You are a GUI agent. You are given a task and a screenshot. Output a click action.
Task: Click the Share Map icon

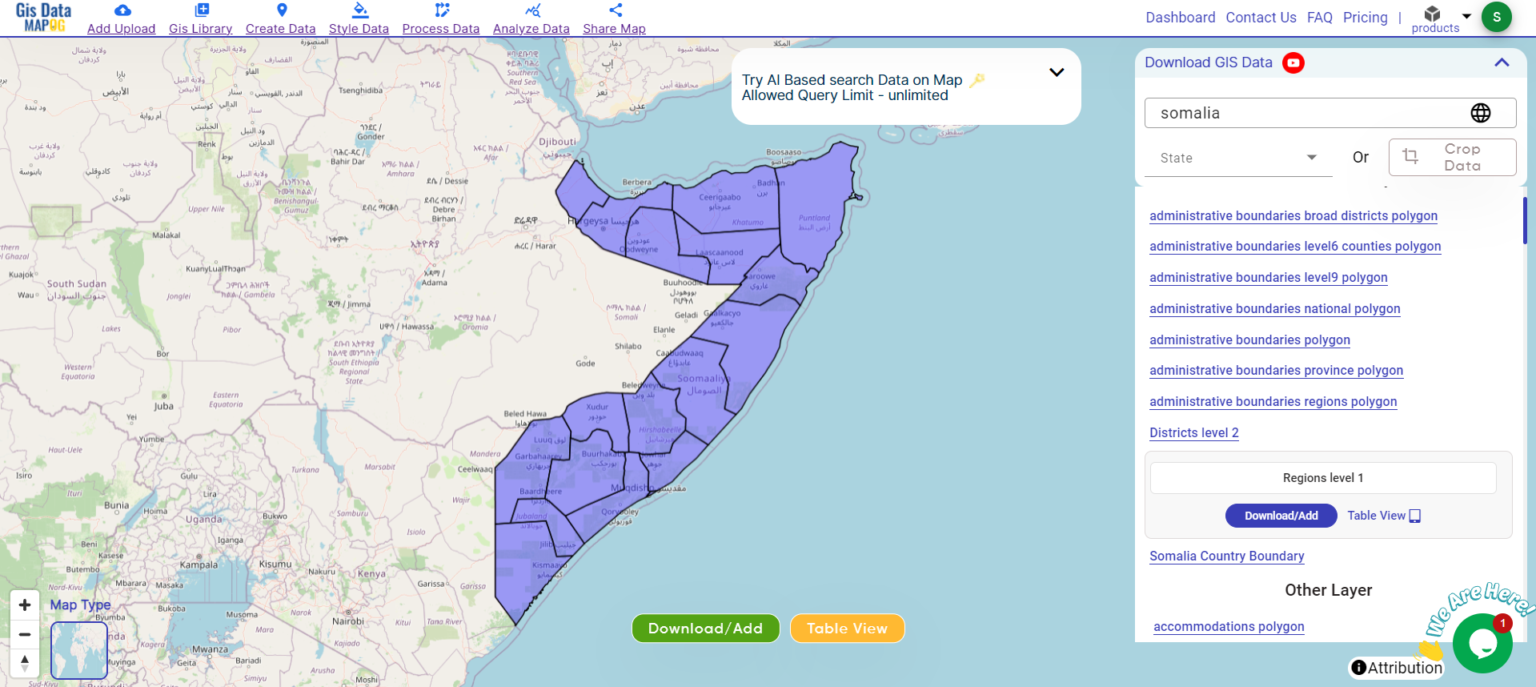[613, 10]
